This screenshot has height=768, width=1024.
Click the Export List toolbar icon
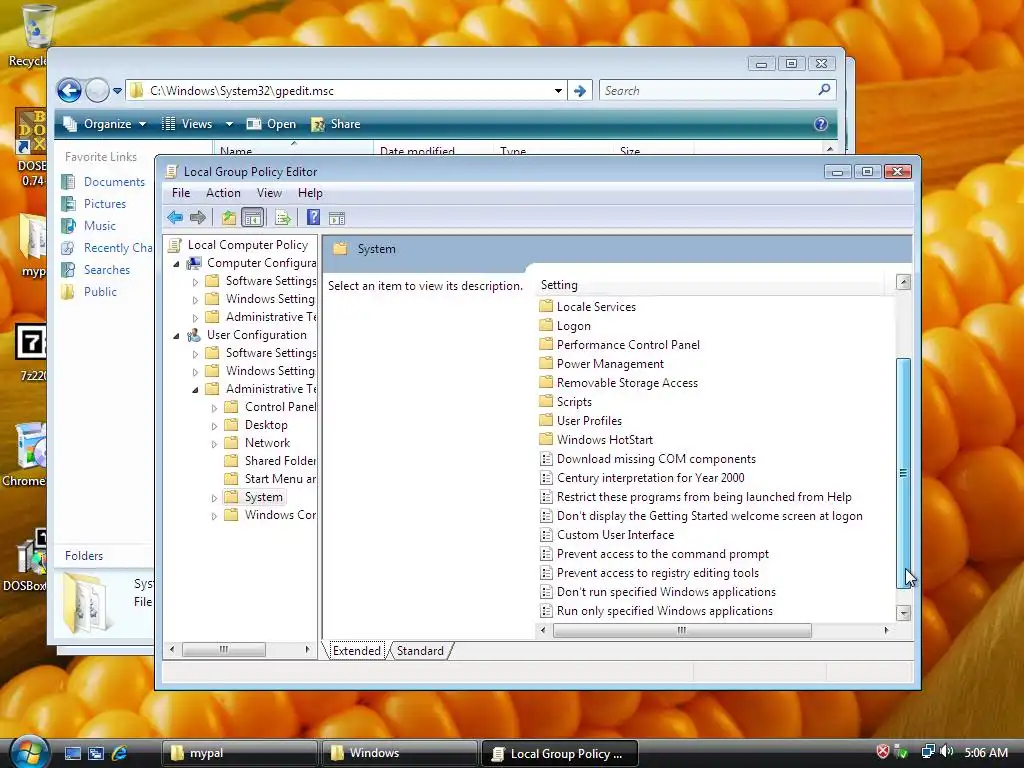pos(282,217)
